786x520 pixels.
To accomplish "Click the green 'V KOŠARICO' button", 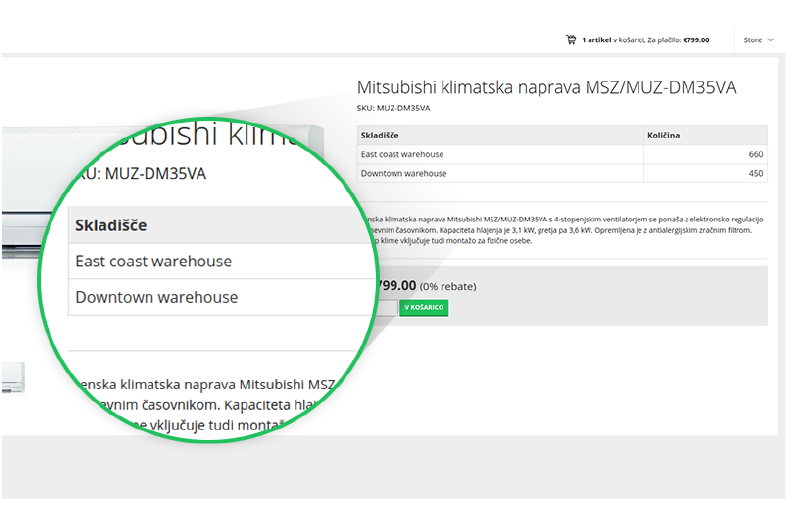I will pyautogui.click(x=424, y=307).
